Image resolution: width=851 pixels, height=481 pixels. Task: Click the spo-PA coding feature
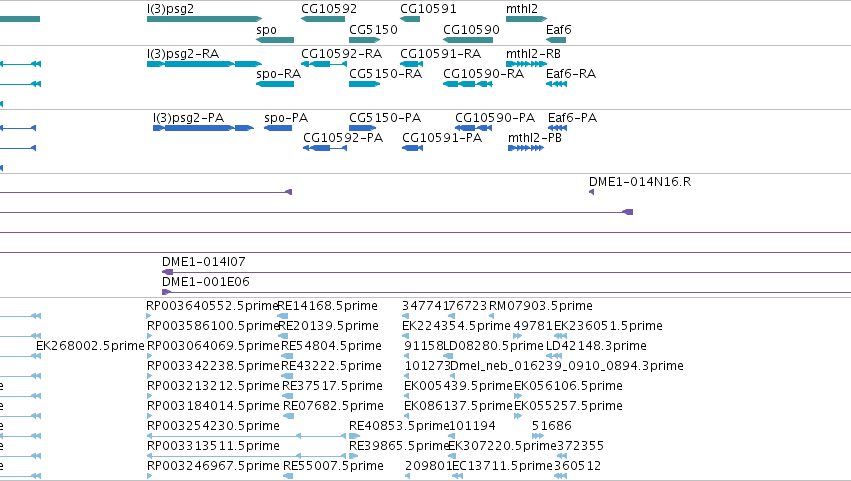(x=278, y=128)
